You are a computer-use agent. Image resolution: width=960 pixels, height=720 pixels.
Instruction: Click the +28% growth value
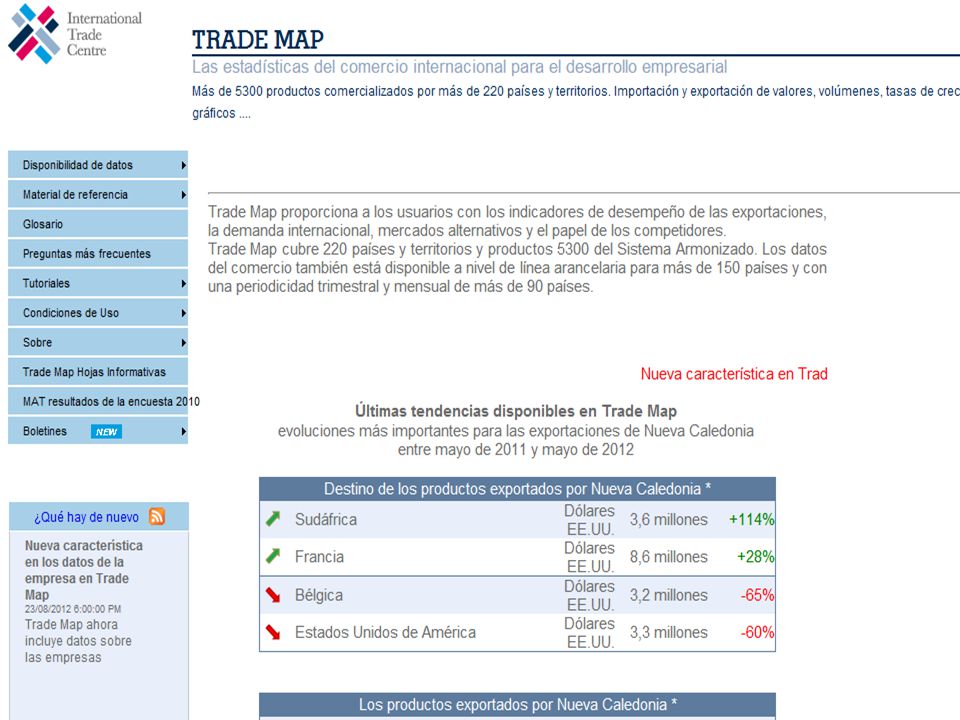(x=756, y=557)
